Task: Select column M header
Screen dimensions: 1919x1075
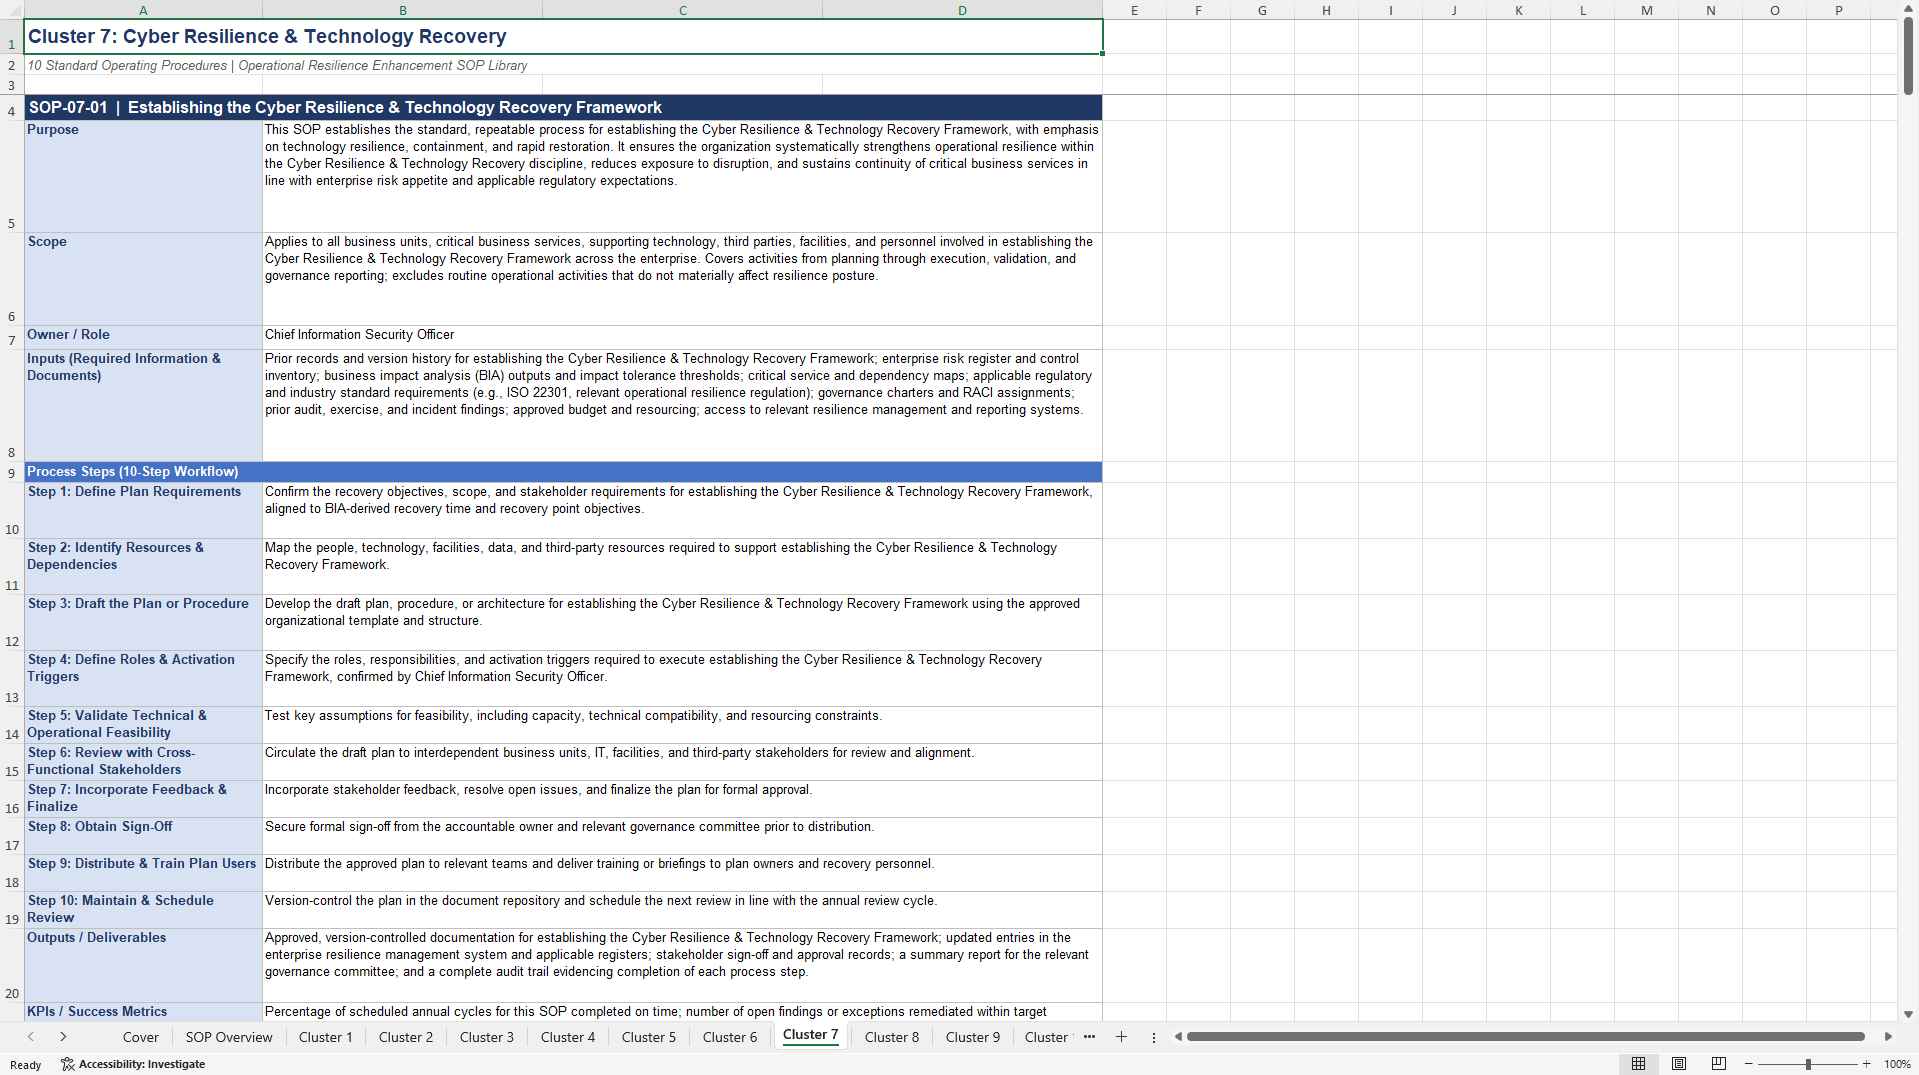Action: pos(1647,10)
